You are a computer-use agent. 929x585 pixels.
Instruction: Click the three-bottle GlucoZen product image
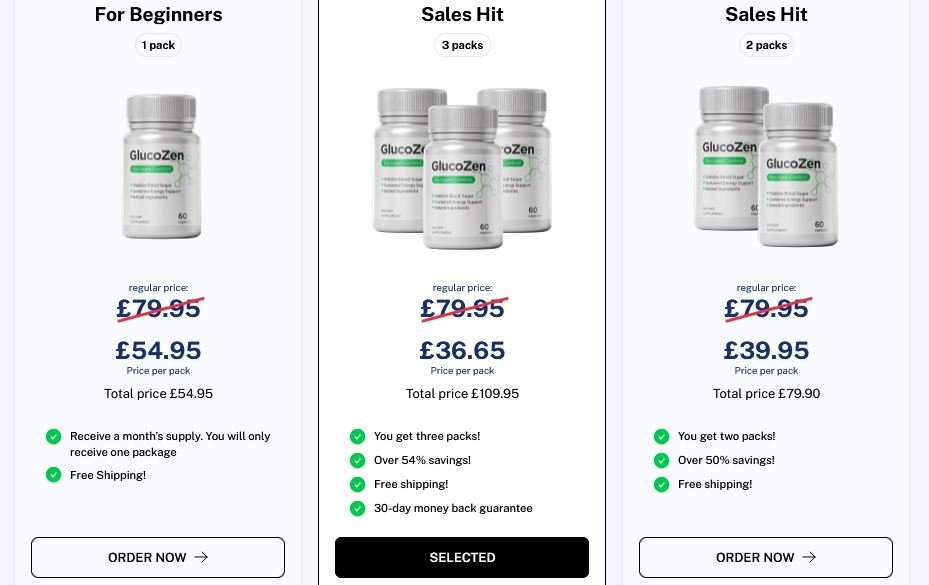point(462,168)
